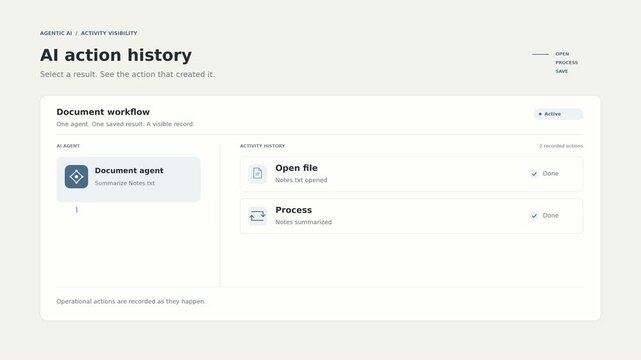Open the Process activity entry
641x360 pixels.
tap(411, 216)
